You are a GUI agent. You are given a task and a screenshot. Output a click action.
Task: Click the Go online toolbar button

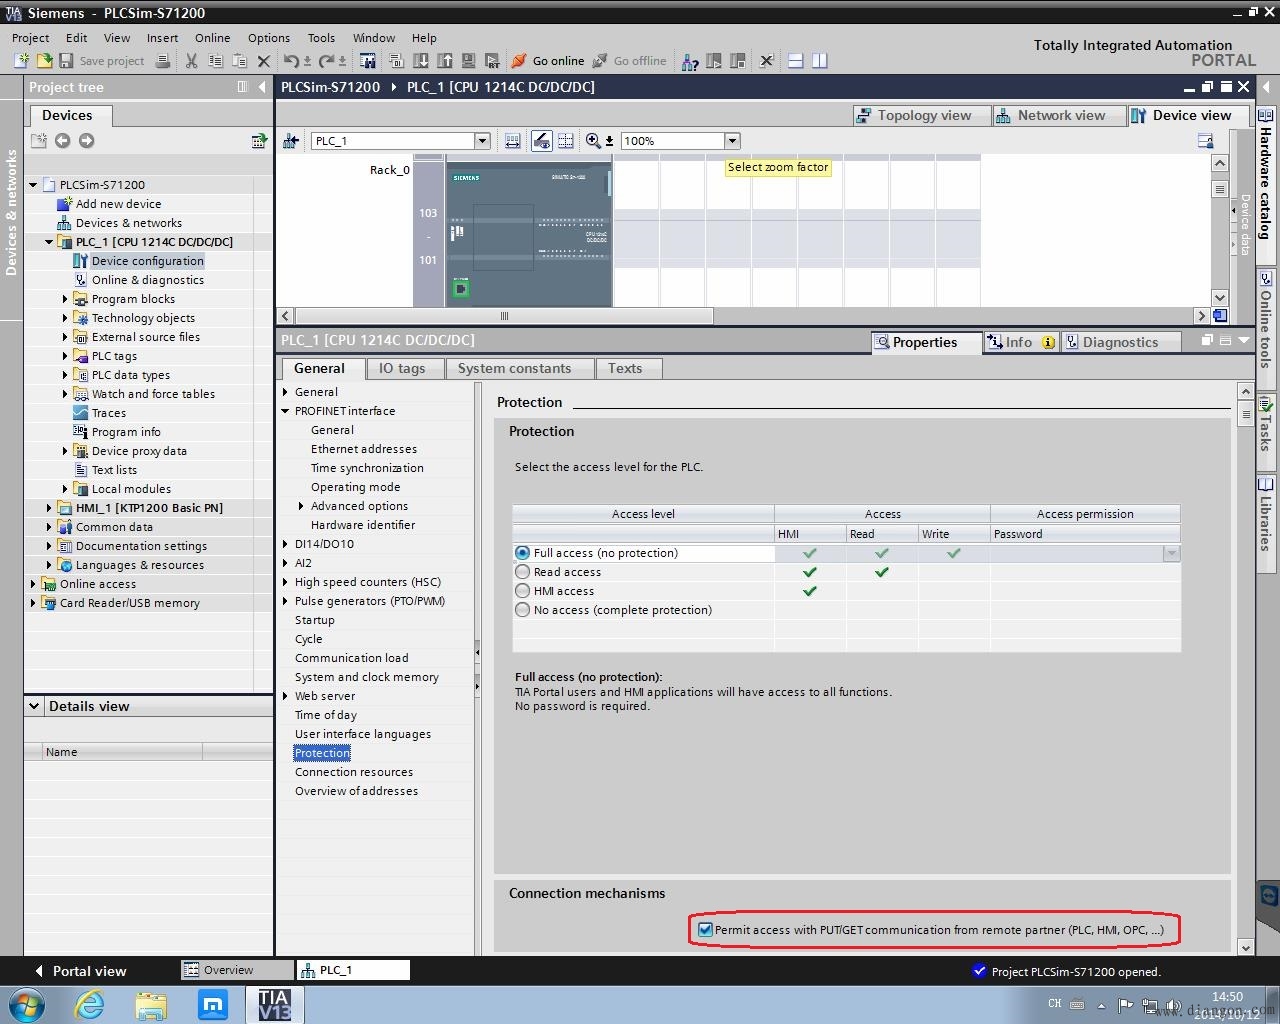click(x=547, y=61)
